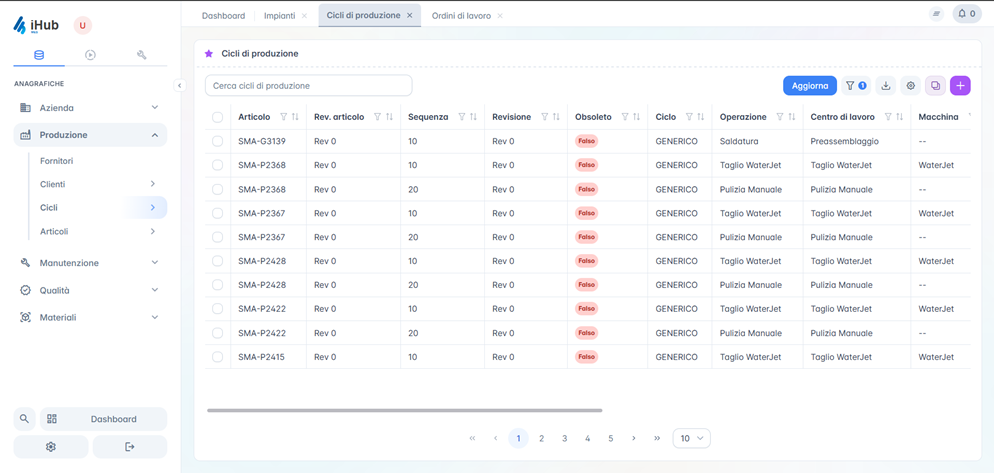
Task: Collapse the Produzione menu
Action: click(90, 135)
